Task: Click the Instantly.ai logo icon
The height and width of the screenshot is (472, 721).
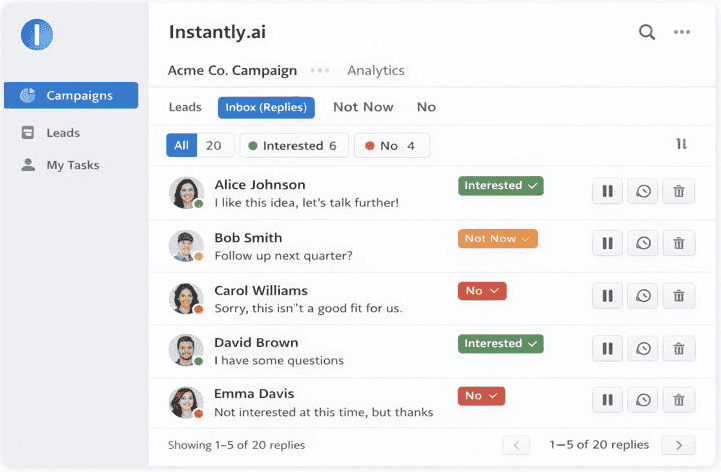Action: tap(37, 35)
